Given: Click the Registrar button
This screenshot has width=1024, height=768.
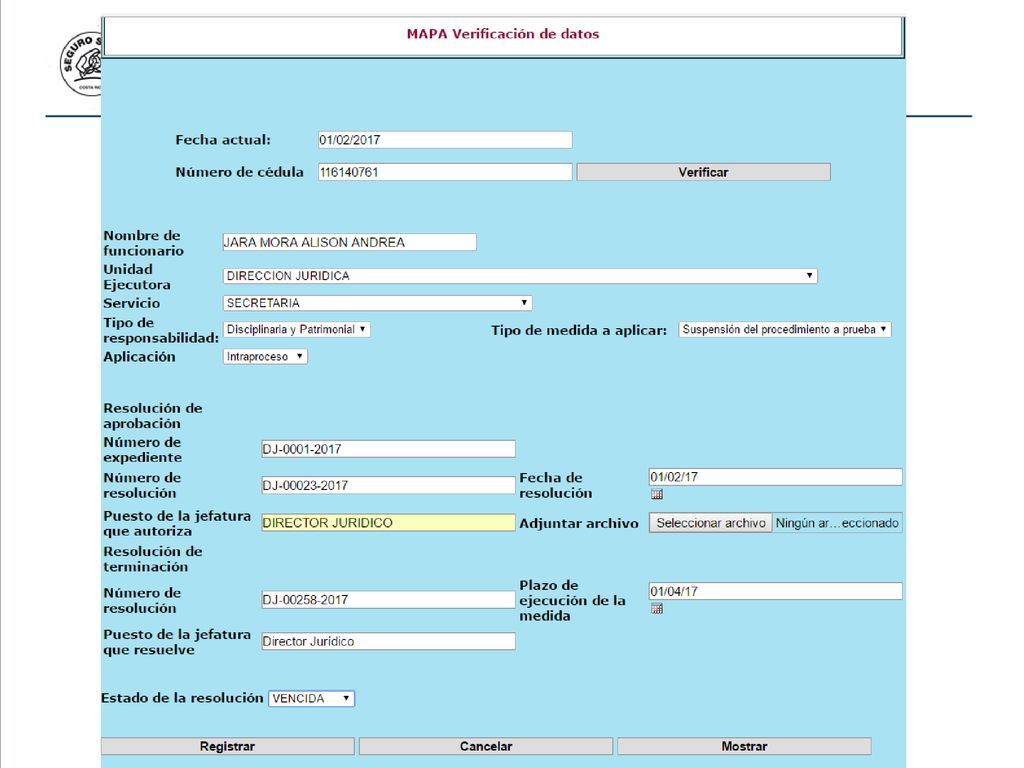Looking at the screenshot, I should click(227, 746).
